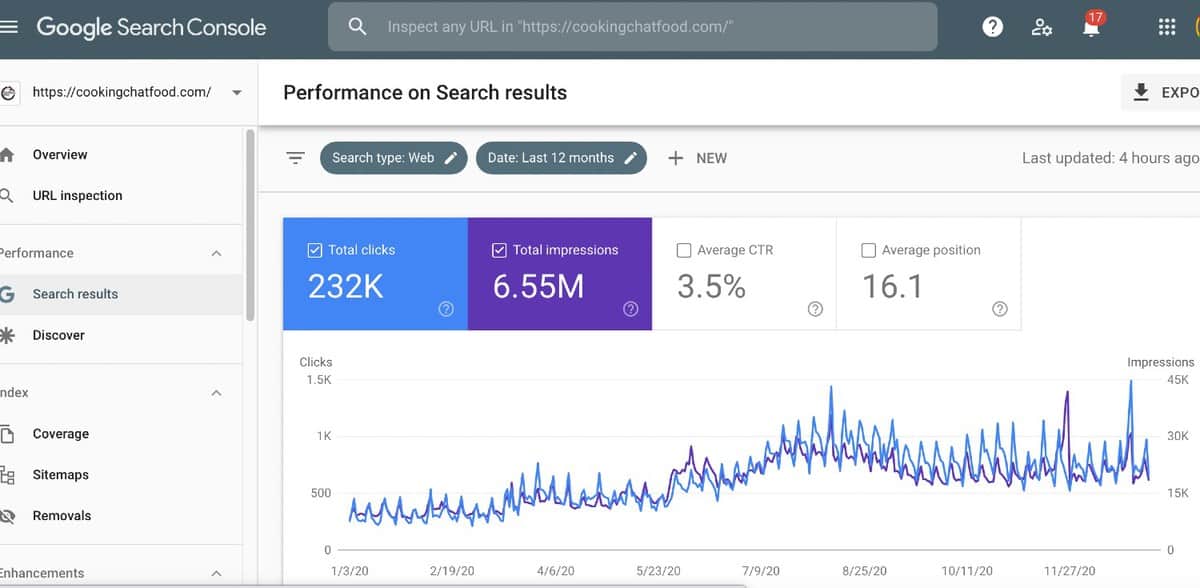Click the property favicon icon
The height and width of the screenshot is (588, 1200).
(9, 92)
